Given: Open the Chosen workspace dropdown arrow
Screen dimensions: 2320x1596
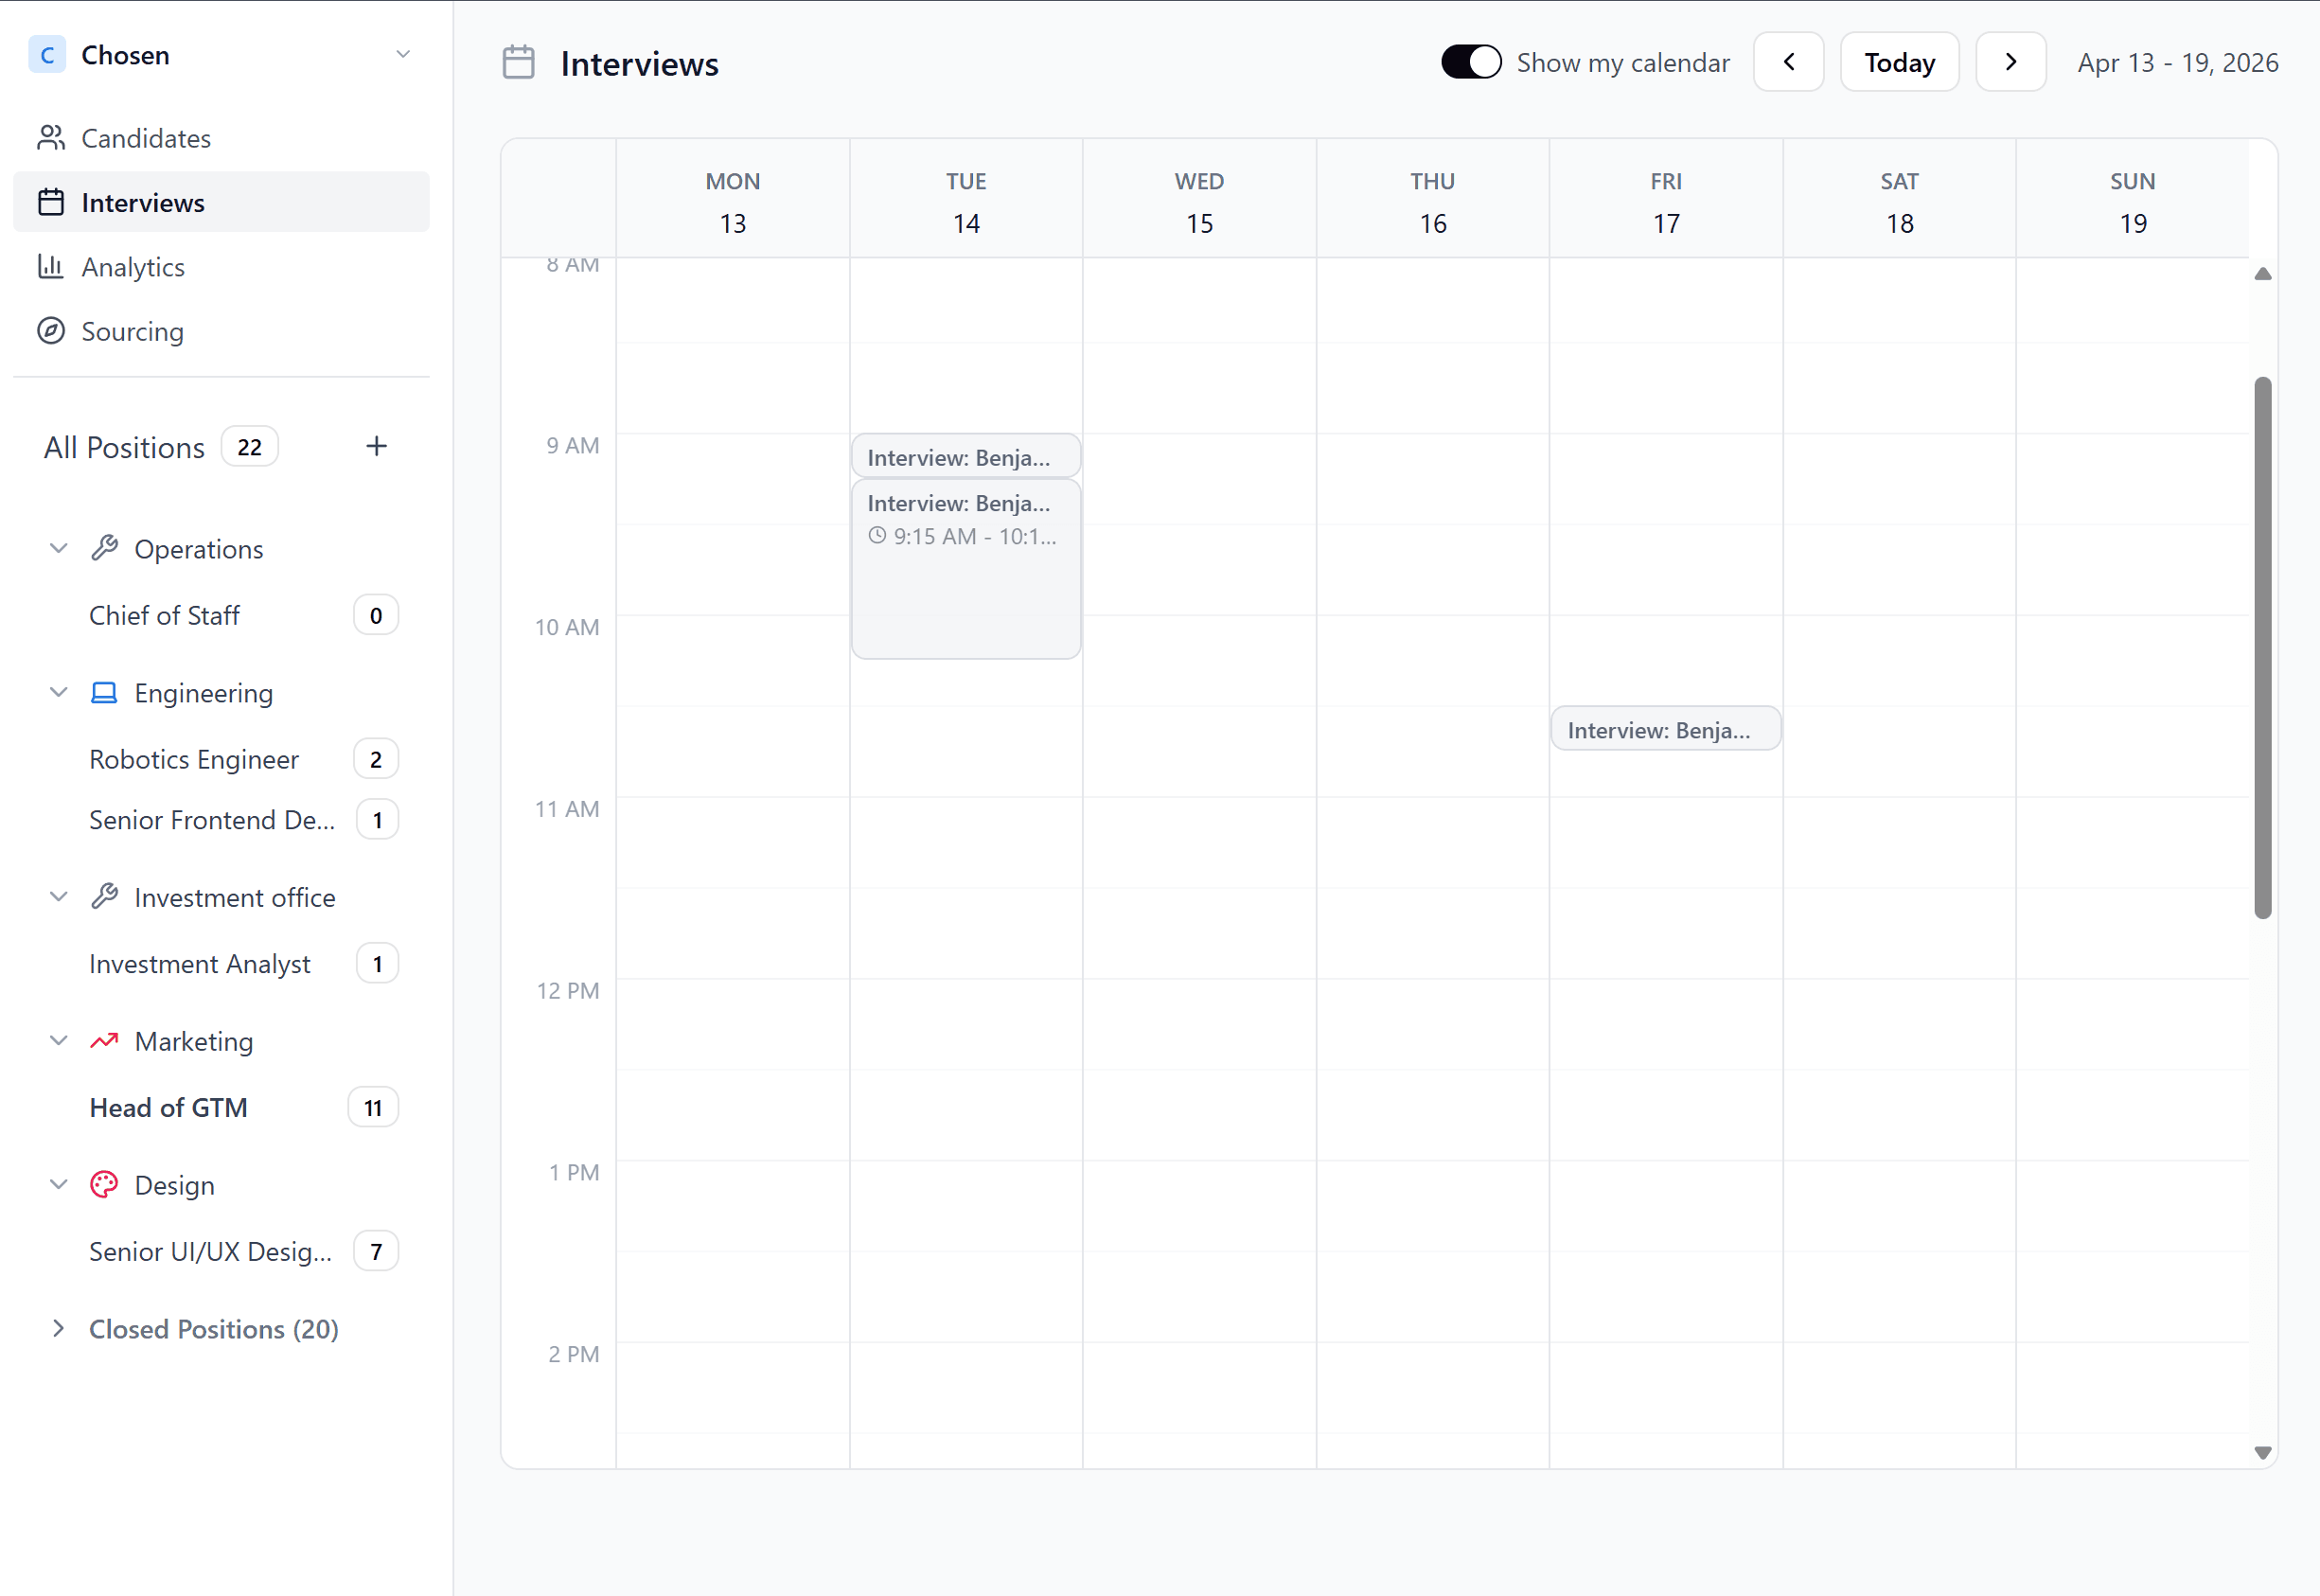Looking at the screenshot, I should [403, 54].
